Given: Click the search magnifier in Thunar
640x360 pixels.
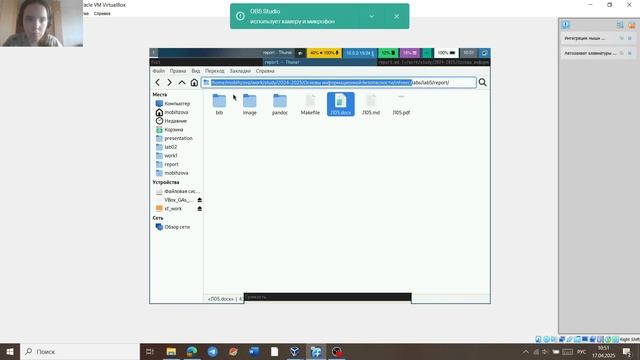Looking at the screenshot, I should coord(482,82).
